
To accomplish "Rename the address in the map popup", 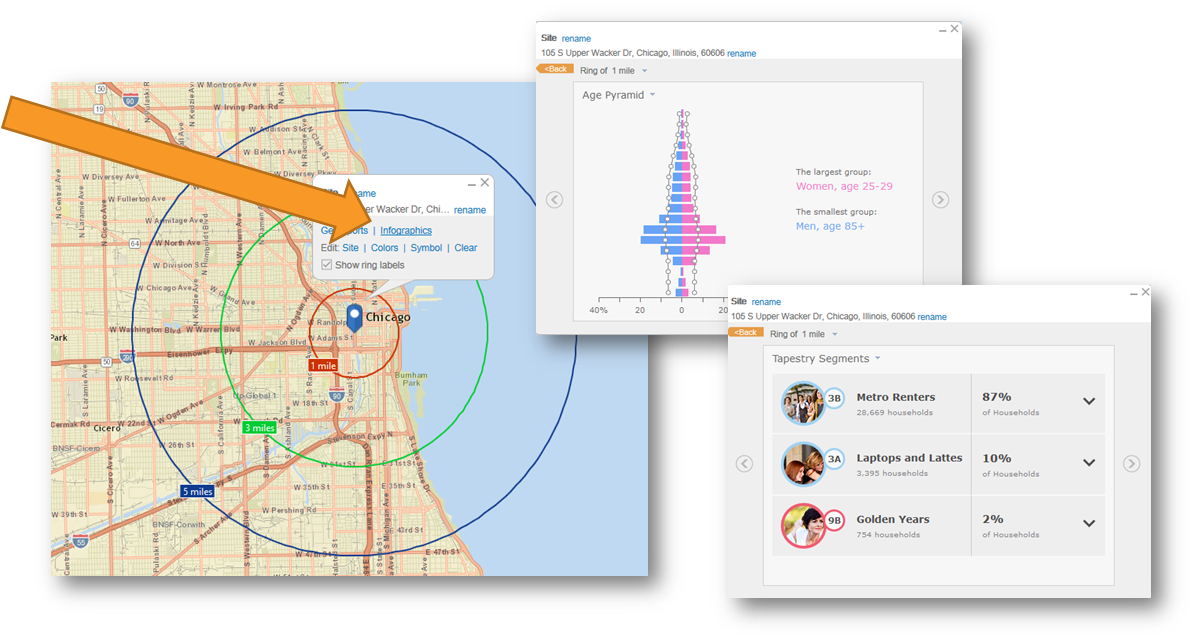I will click(x=470, y=210).
